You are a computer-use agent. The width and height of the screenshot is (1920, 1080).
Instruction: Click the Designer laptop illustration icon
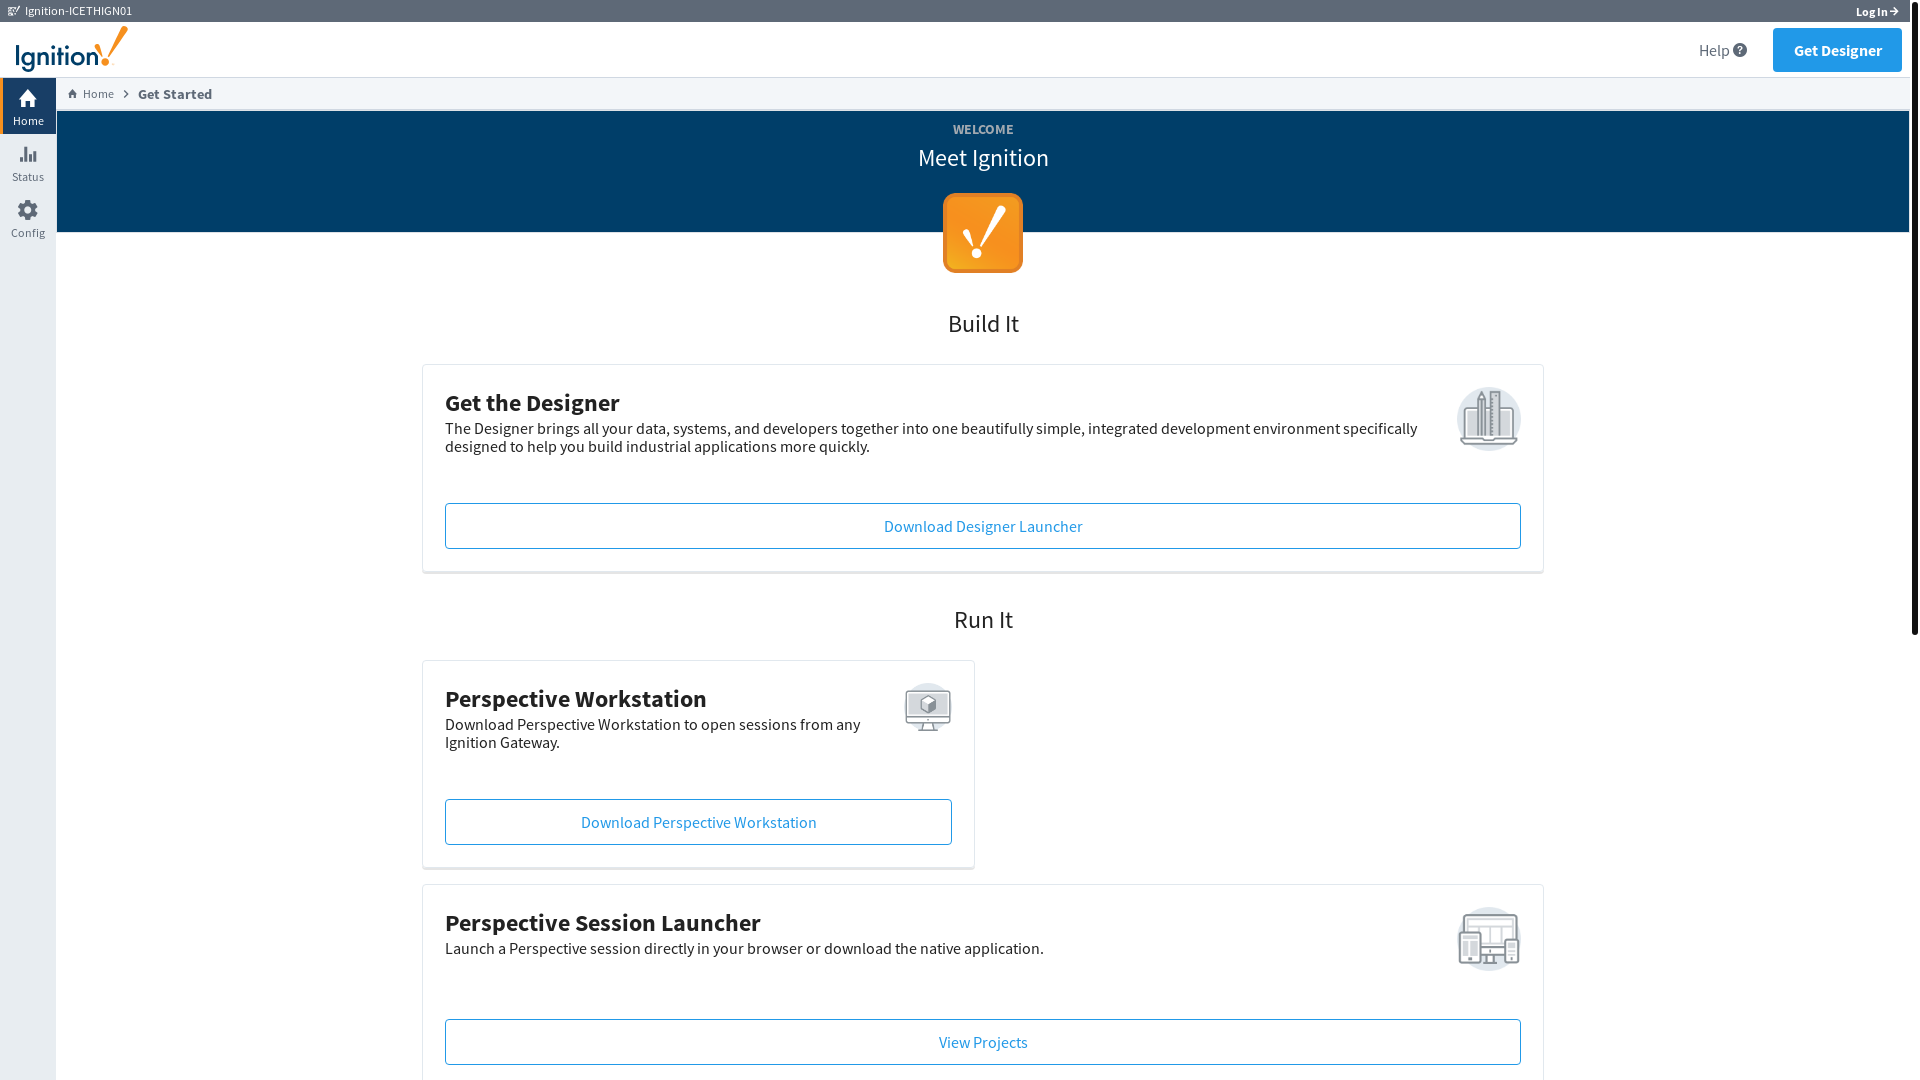tap(1489, 419)
